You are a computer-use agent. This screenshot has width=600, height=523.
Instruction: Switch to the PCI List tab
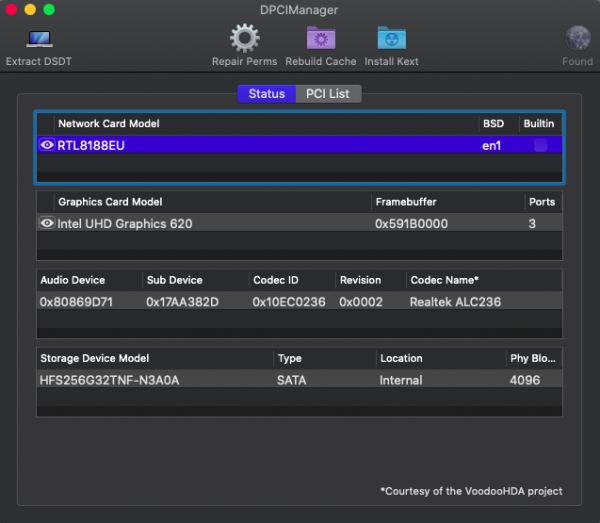click(x=328, y=94)
